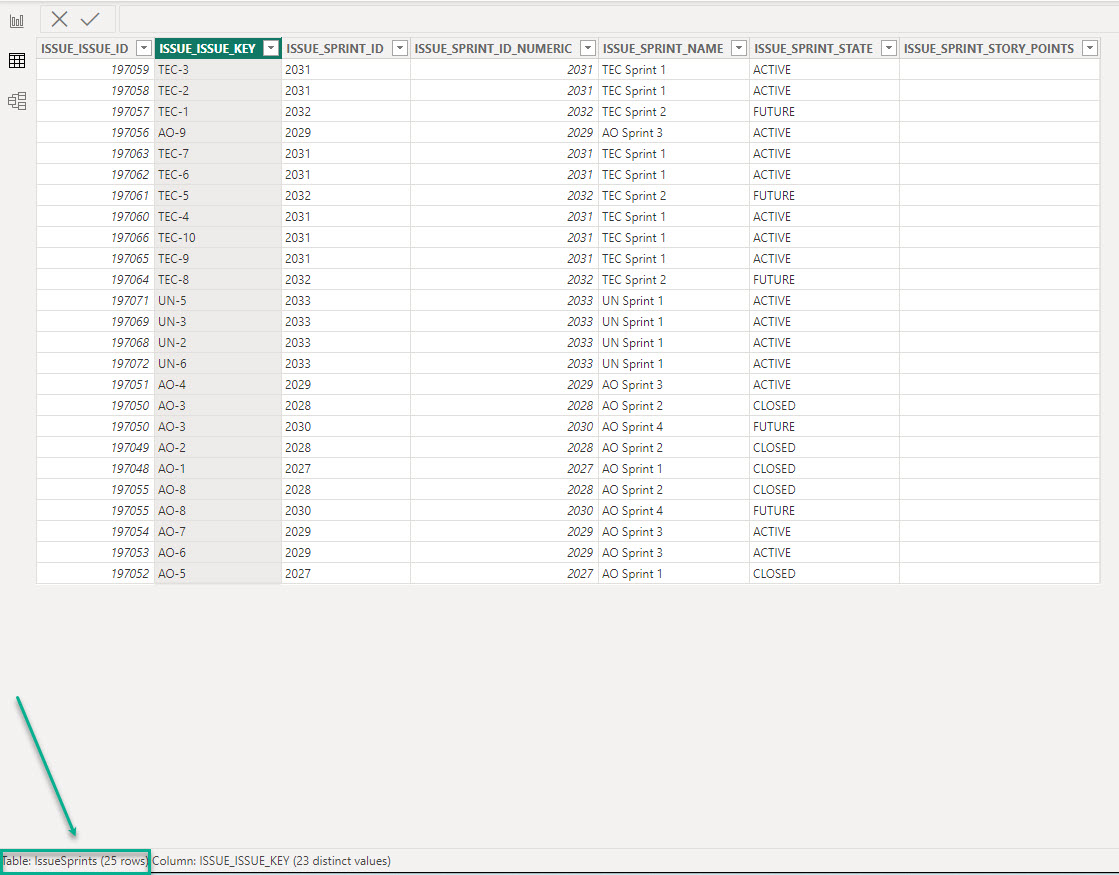The height and width of the screenshot is (875, 1119).
Task: Click the IssueSprints row count status text
Action: point(75,860)
